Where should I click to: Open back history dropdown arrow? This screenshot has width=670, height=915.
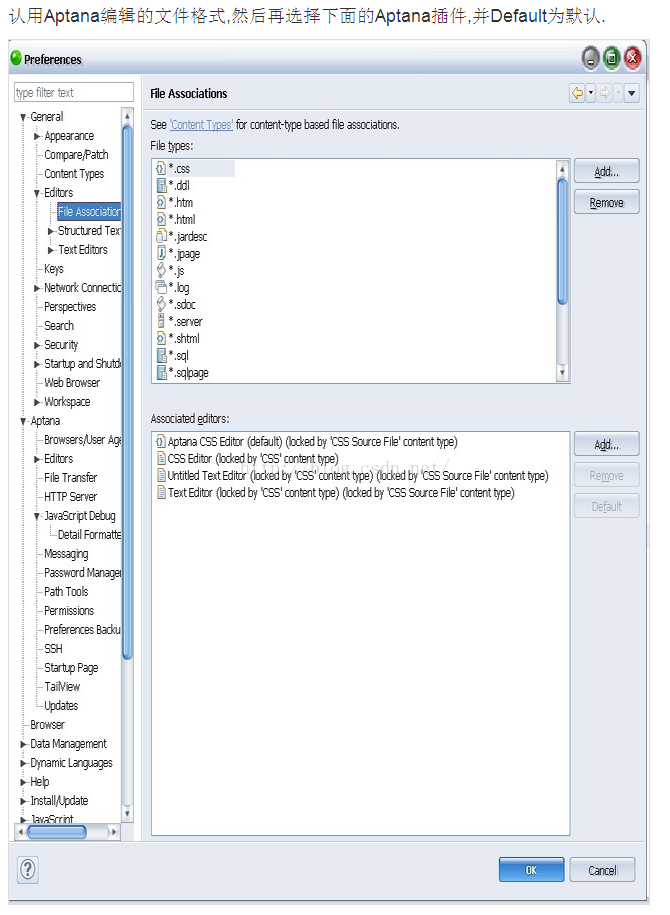tap(591, 93)
